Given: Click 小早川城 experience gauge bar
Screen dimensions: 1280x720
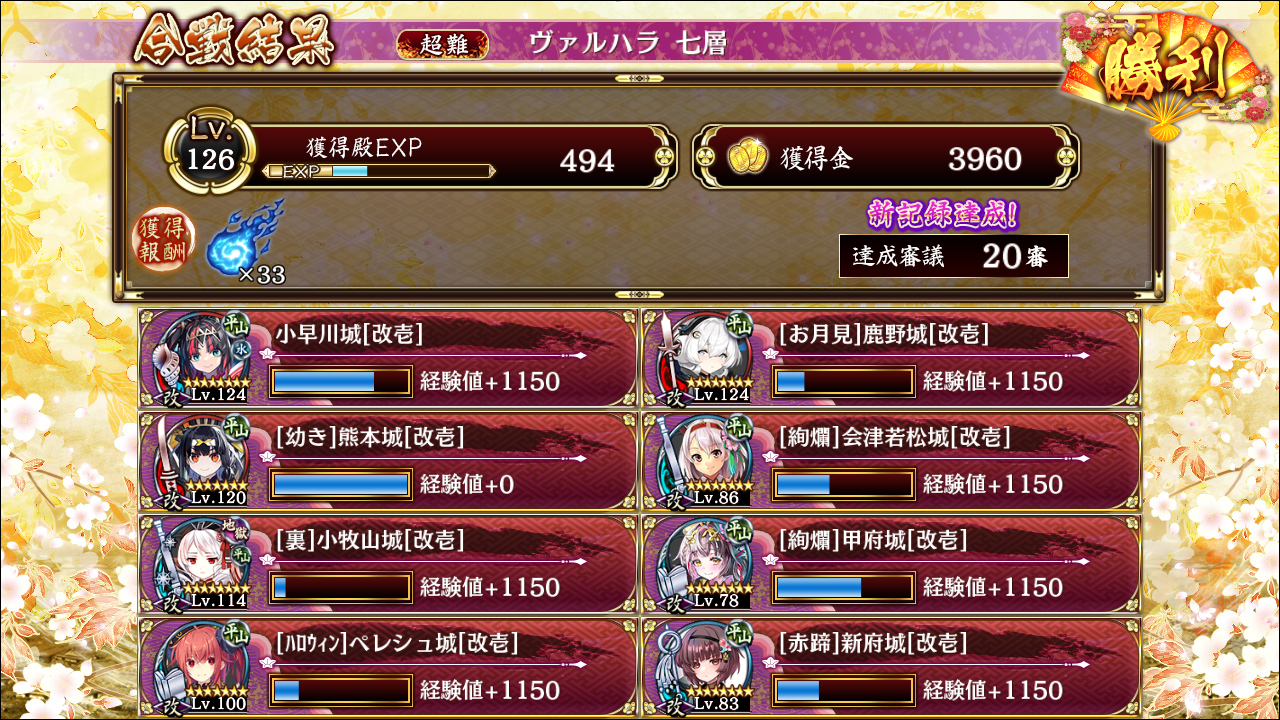Looking at the screenshot, I should pos(340,381).
